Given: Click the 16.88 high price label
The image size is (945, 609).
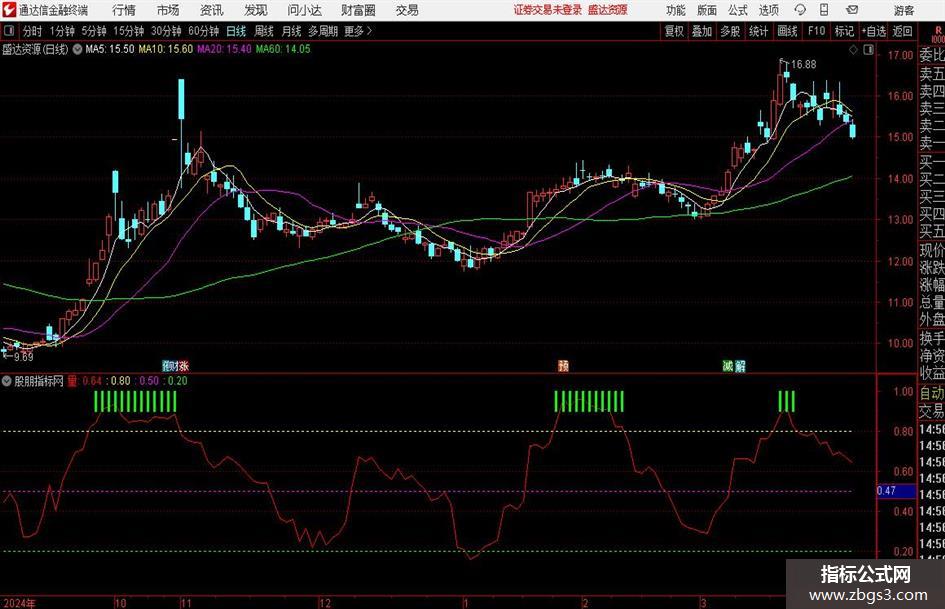Looking at the screenshot, I should coord(803,64).
